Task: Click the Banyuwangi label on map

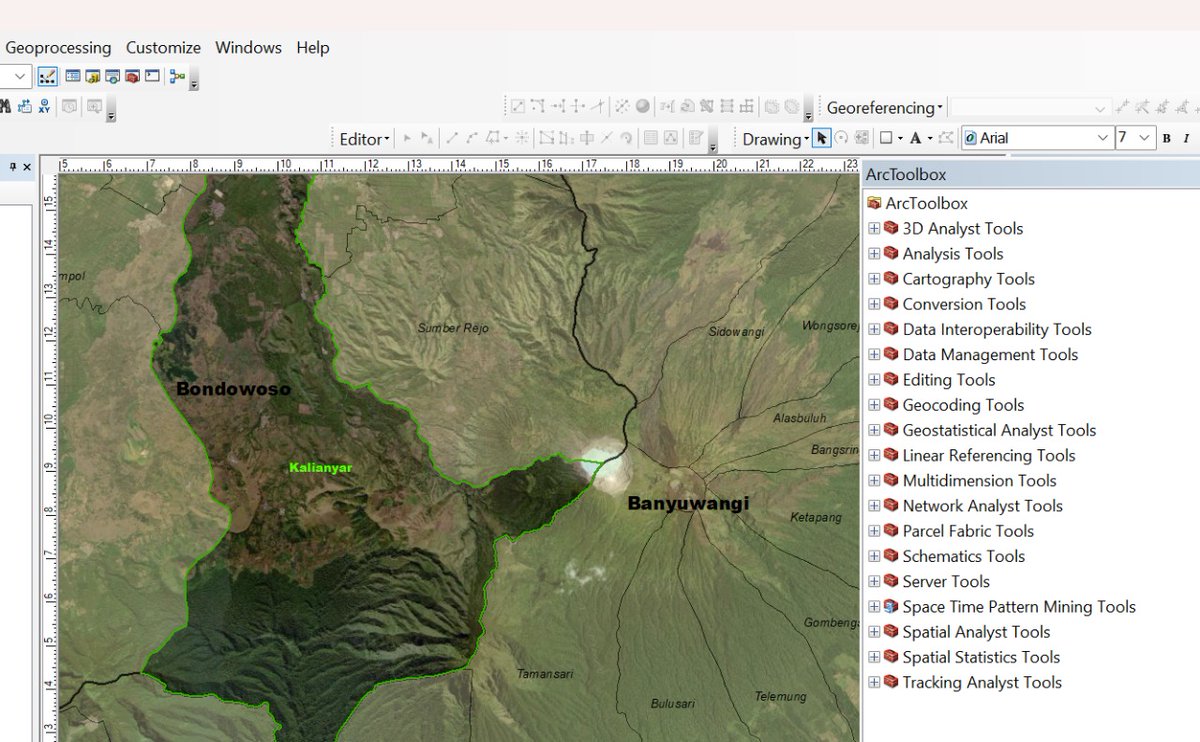Action: (688, 503)
